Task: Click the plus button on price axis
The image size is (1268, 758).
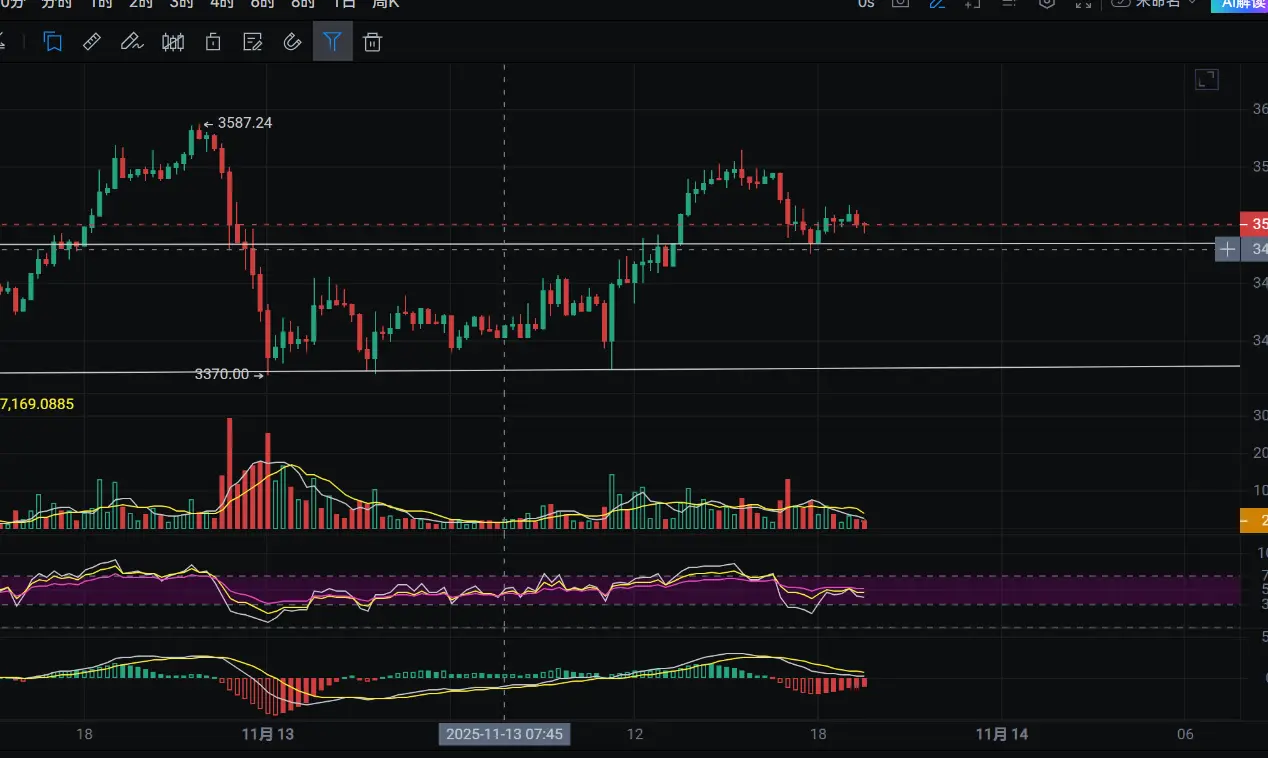Action: click(x=1228, y=249)
